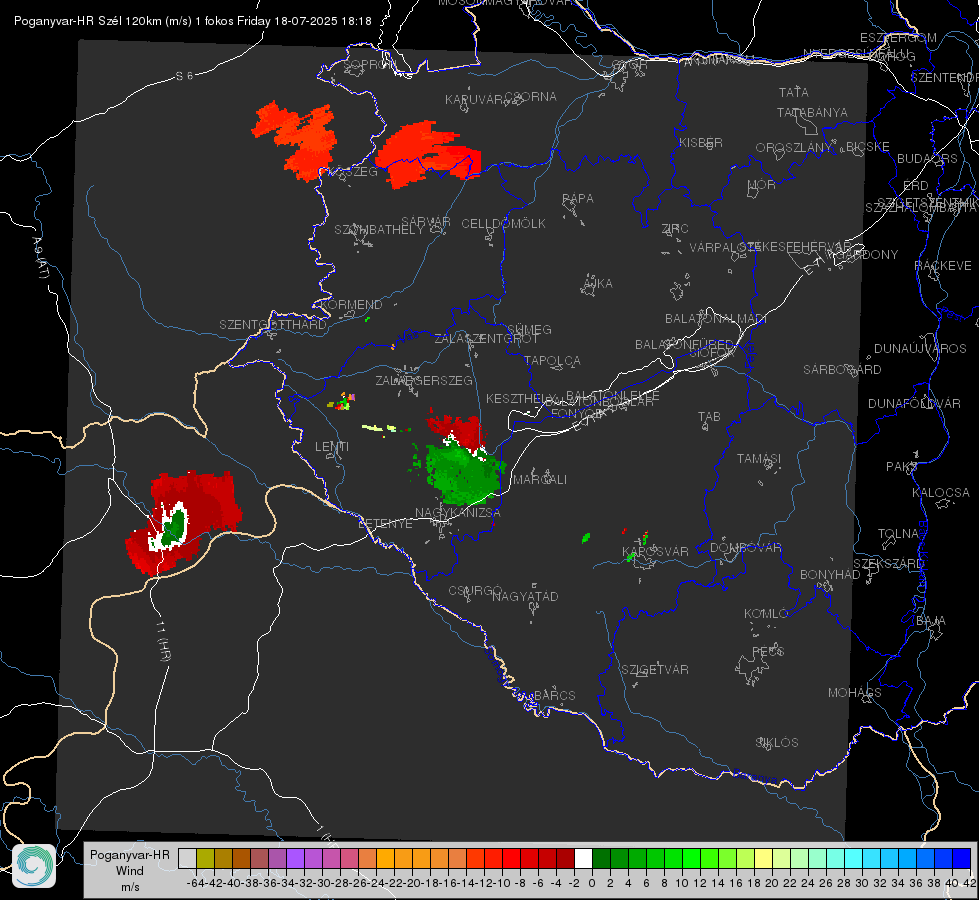The width and height of the screenshot is (979, 900).
Task: Click the BAJA label
Action: pos(931,620)
